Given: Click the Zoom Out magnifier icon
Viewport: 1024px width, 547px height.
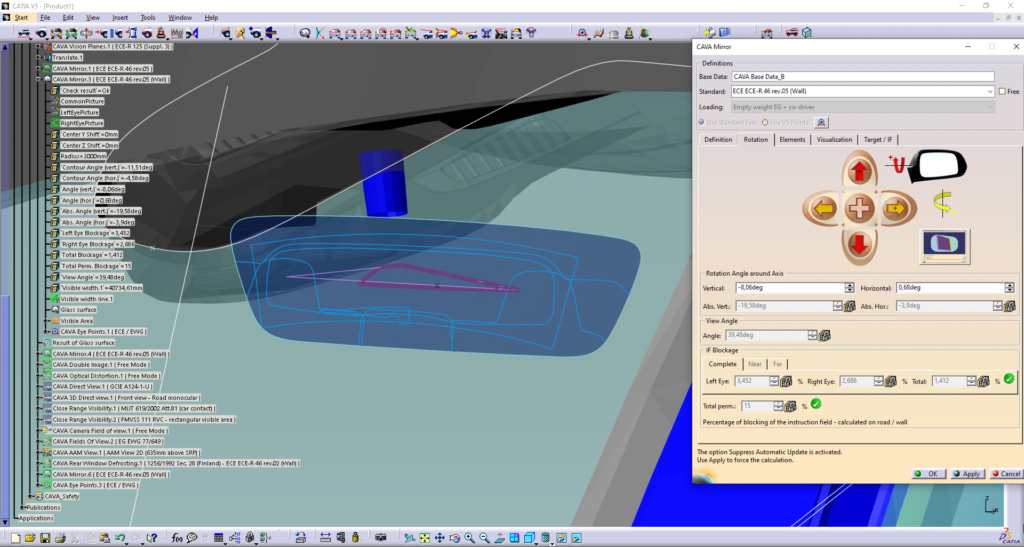Looking at the screenshot, I should [x=485, y=538].
